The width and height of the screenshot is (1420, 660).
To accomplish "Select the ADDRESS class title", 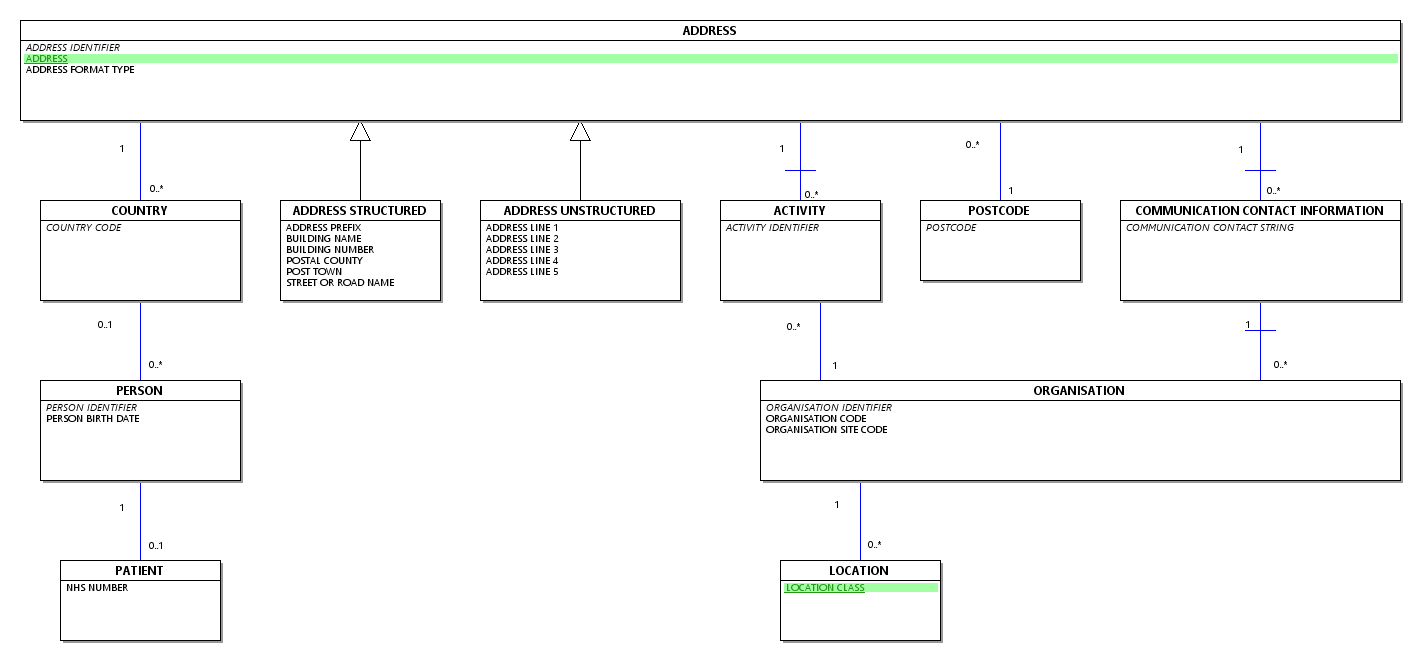I will pos(709,31).
